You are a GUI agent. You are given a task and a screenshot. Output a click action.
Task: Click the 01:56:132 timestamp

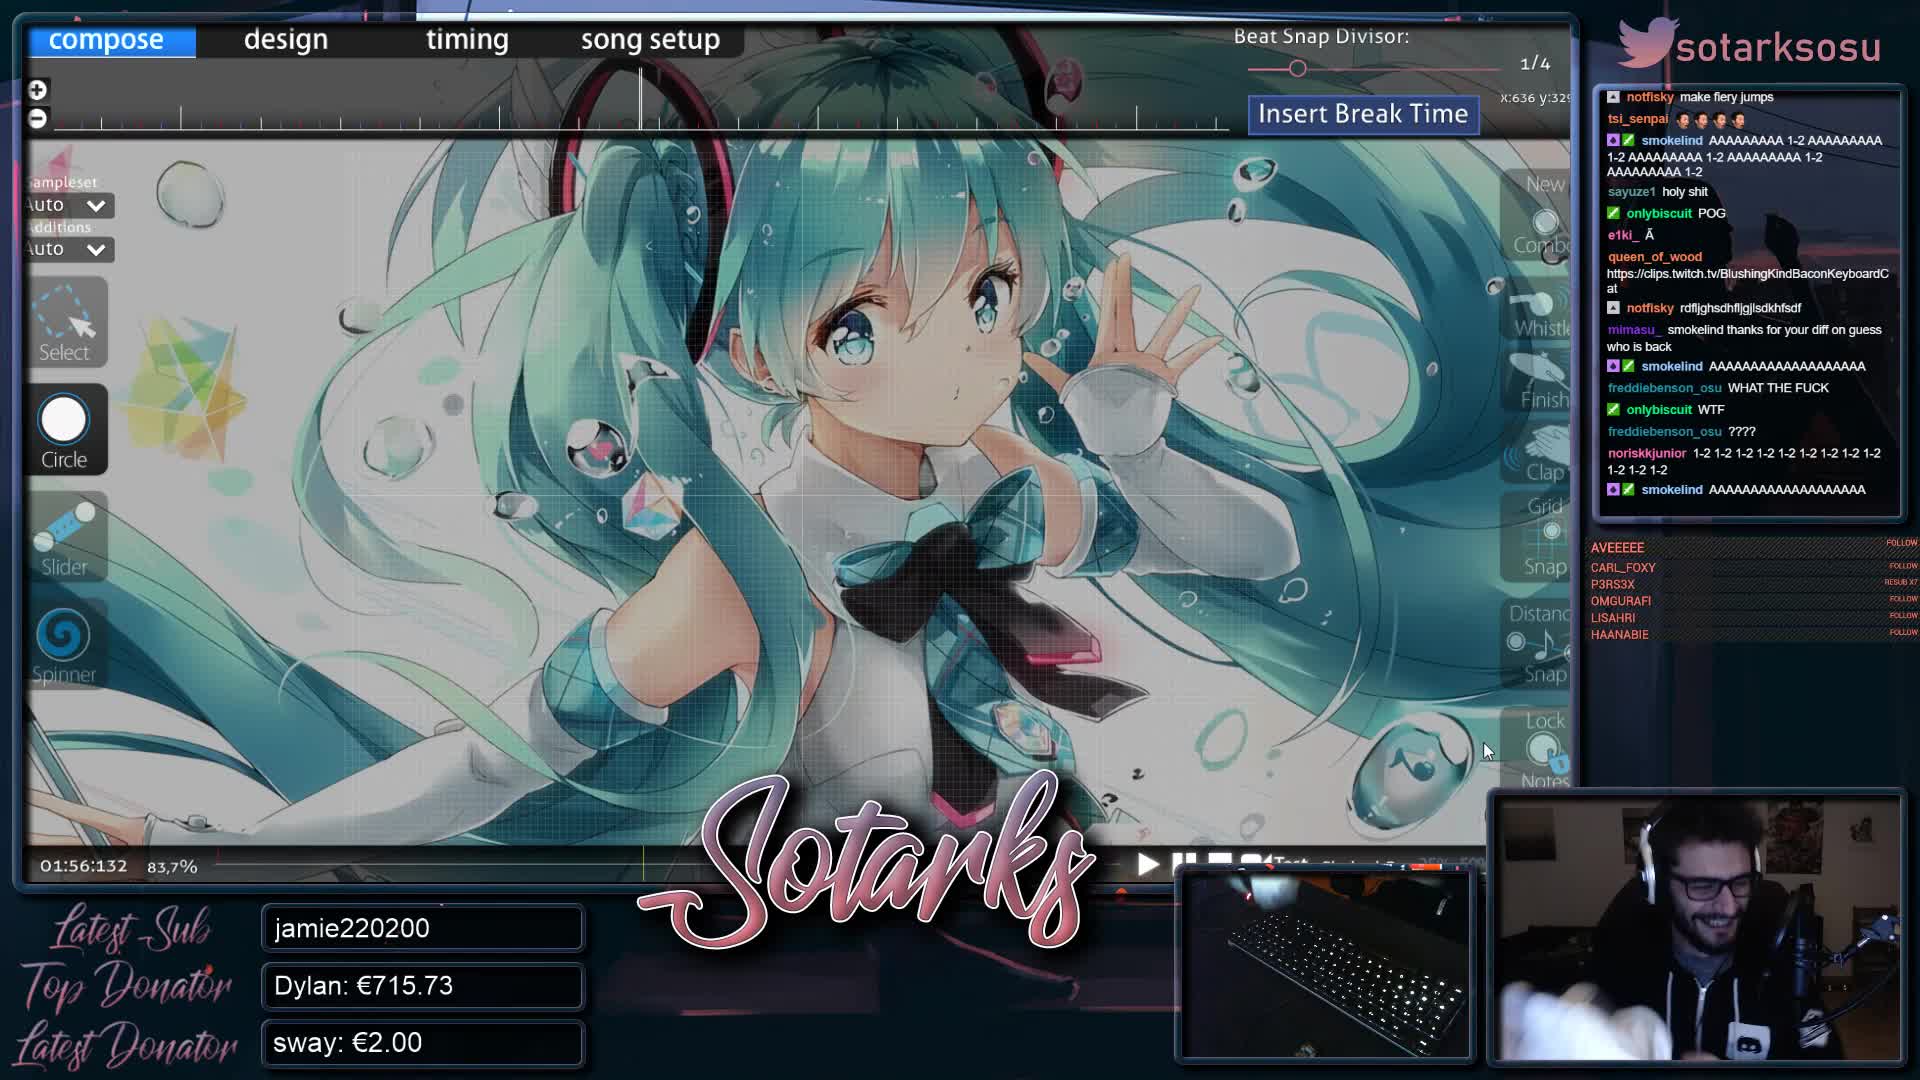[84, 866]
